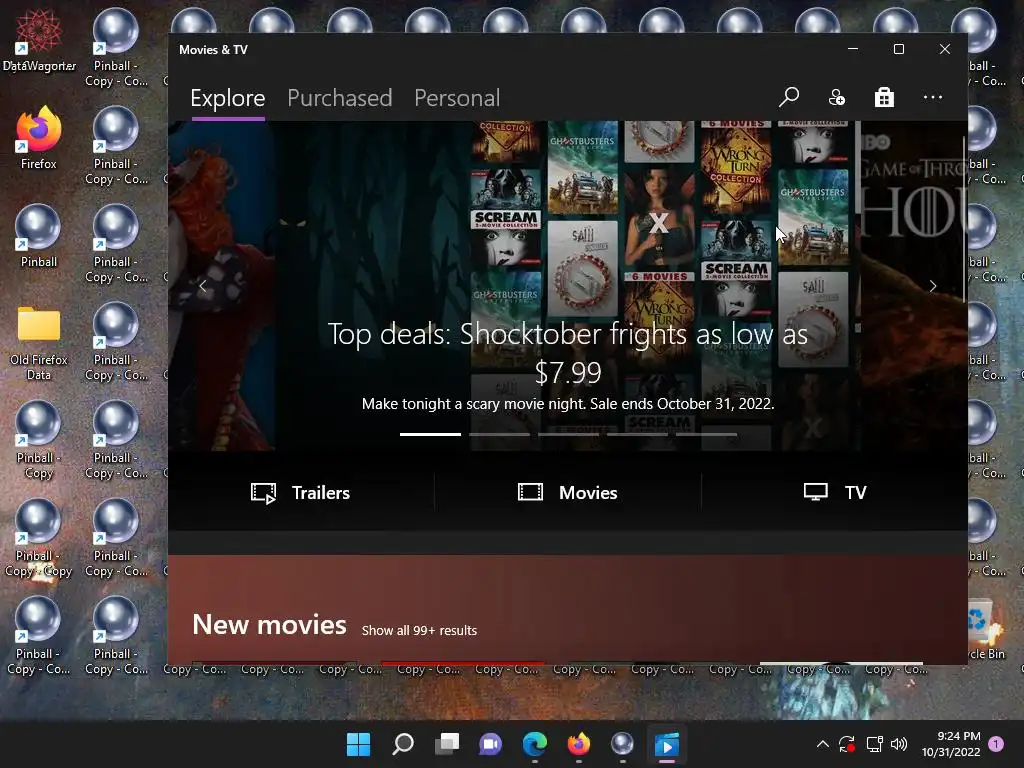Switch to the Personal tab

point(457,98)
